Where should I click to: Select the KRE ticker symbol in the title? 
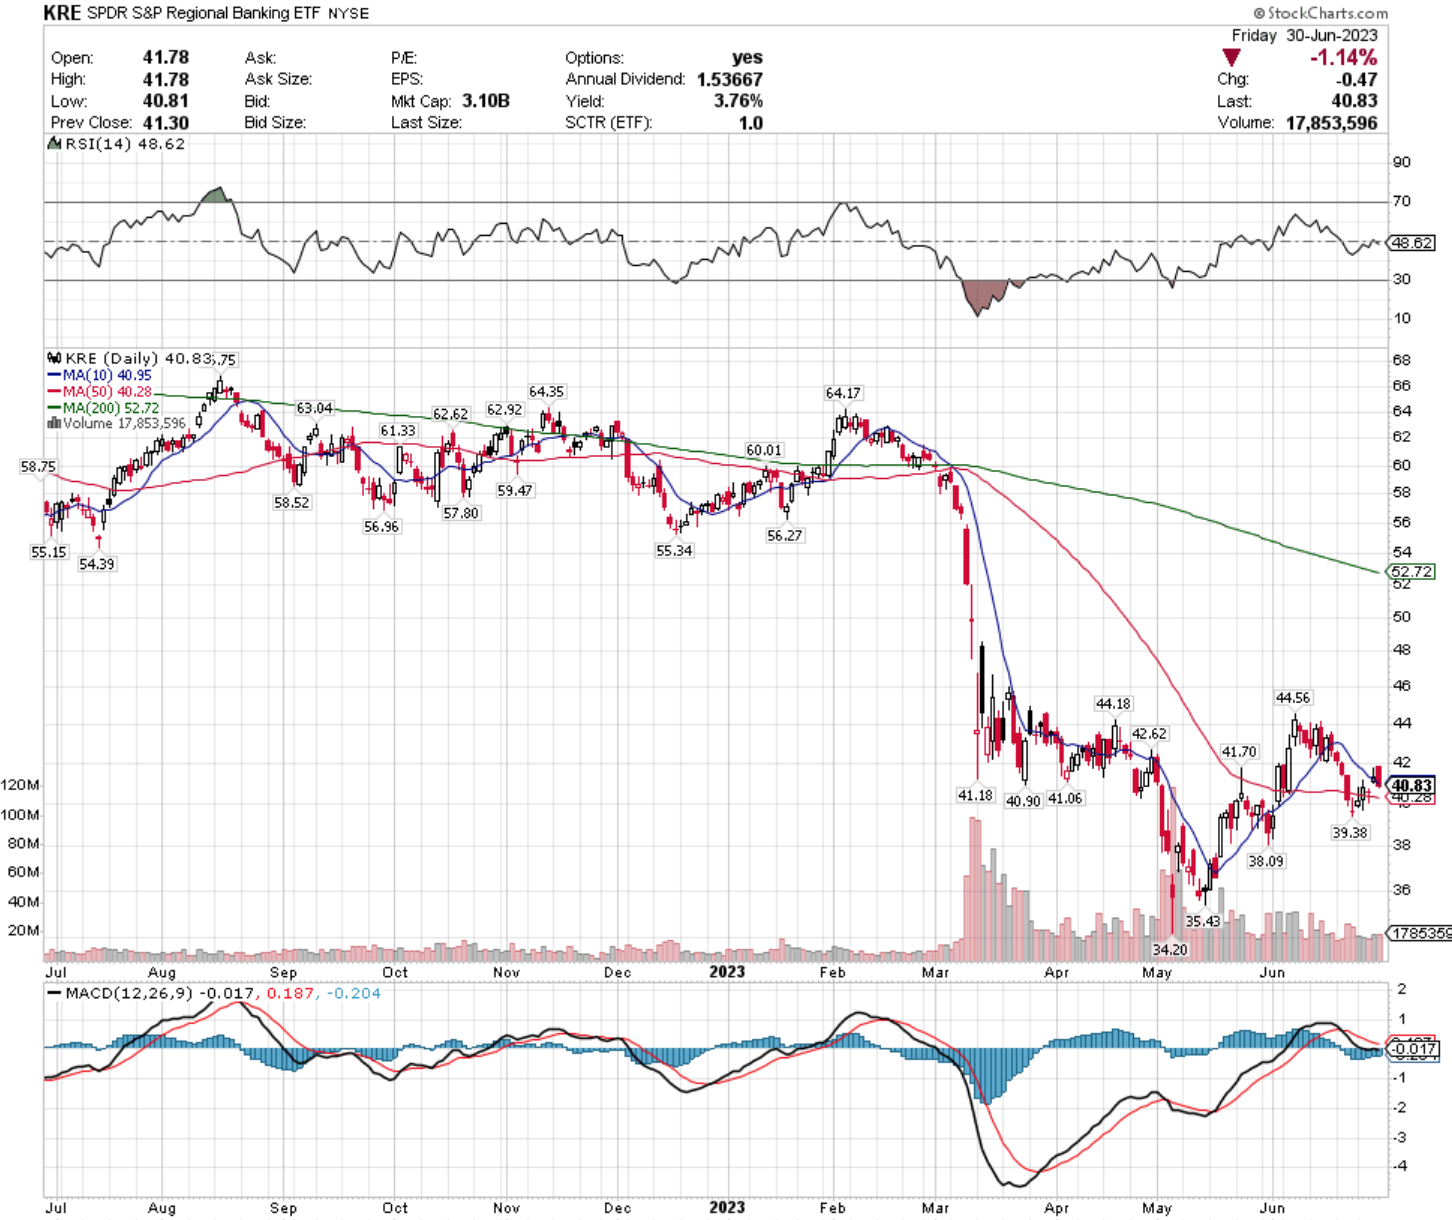point(62,13)
